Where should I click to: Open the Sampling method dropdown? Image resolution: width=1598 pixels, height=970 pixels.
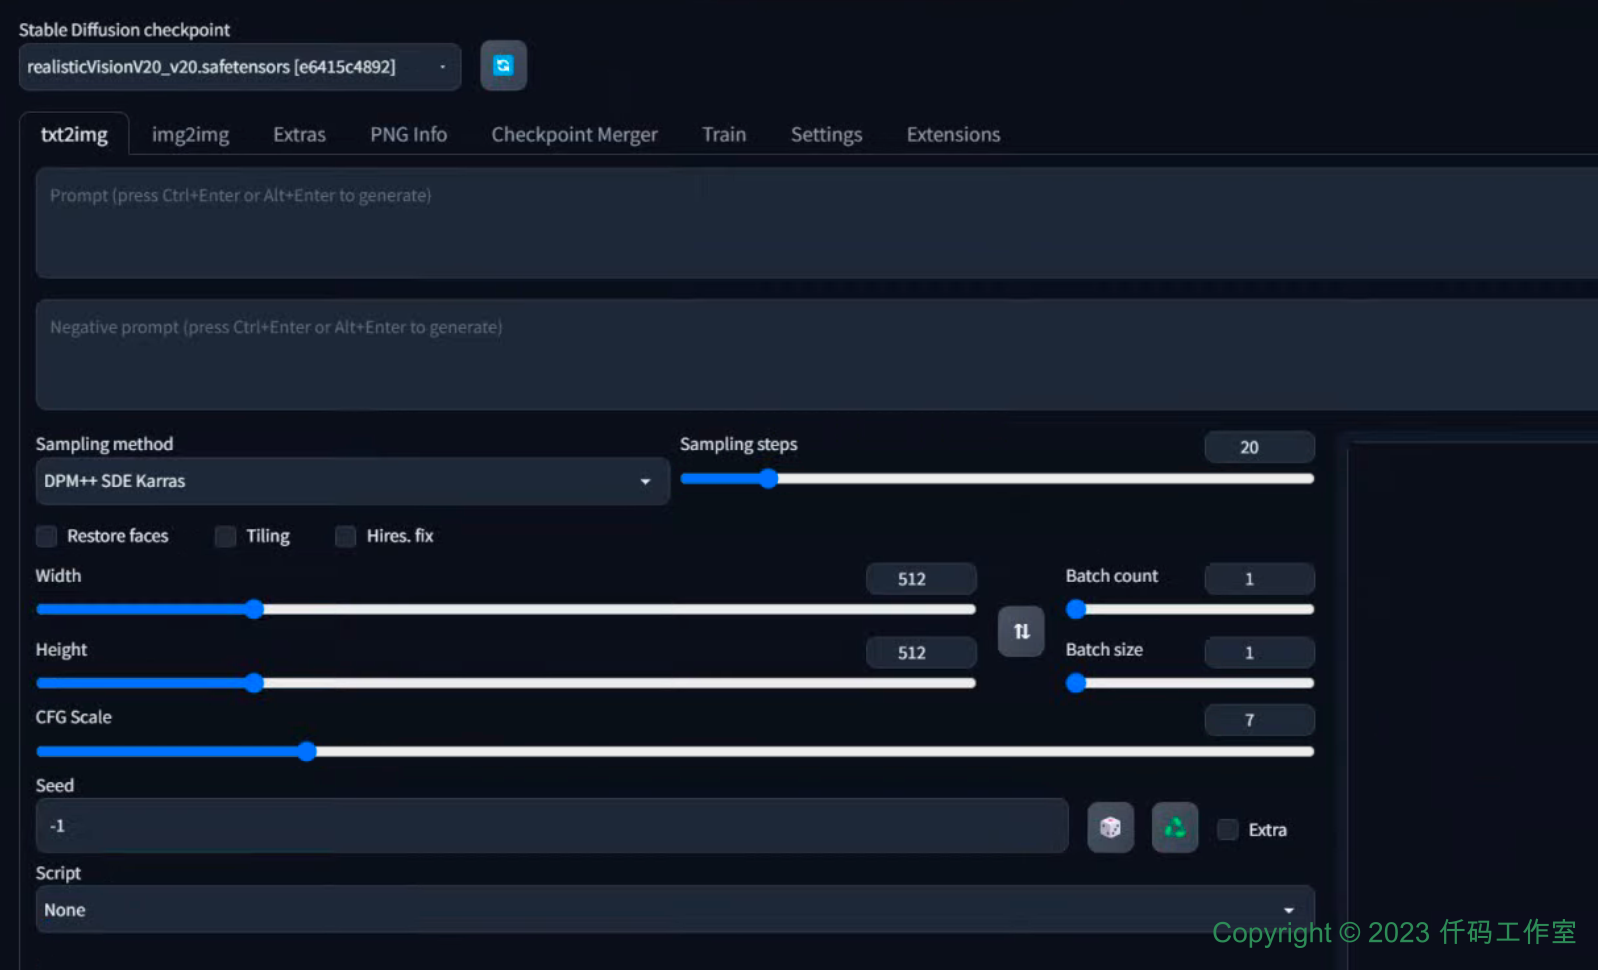pos(352,481)
